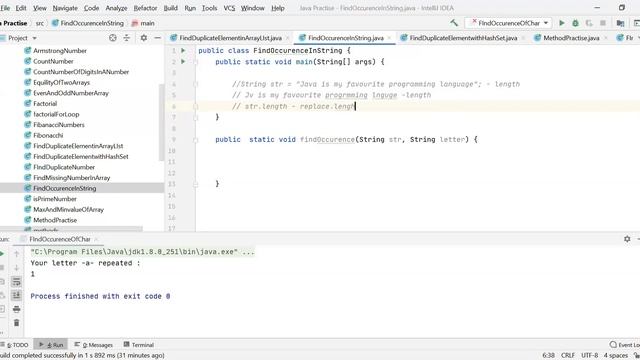Open the Tools menu
Screen dimensions: 640x360
(x=209, y=8)
